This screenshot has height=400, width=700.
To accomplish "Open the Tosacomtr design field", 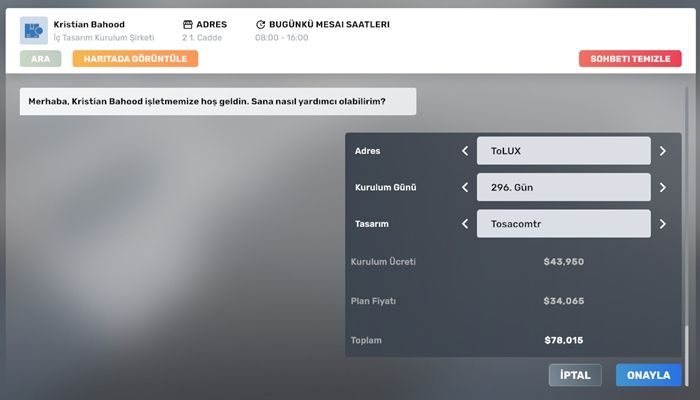I will coord(563,223).
